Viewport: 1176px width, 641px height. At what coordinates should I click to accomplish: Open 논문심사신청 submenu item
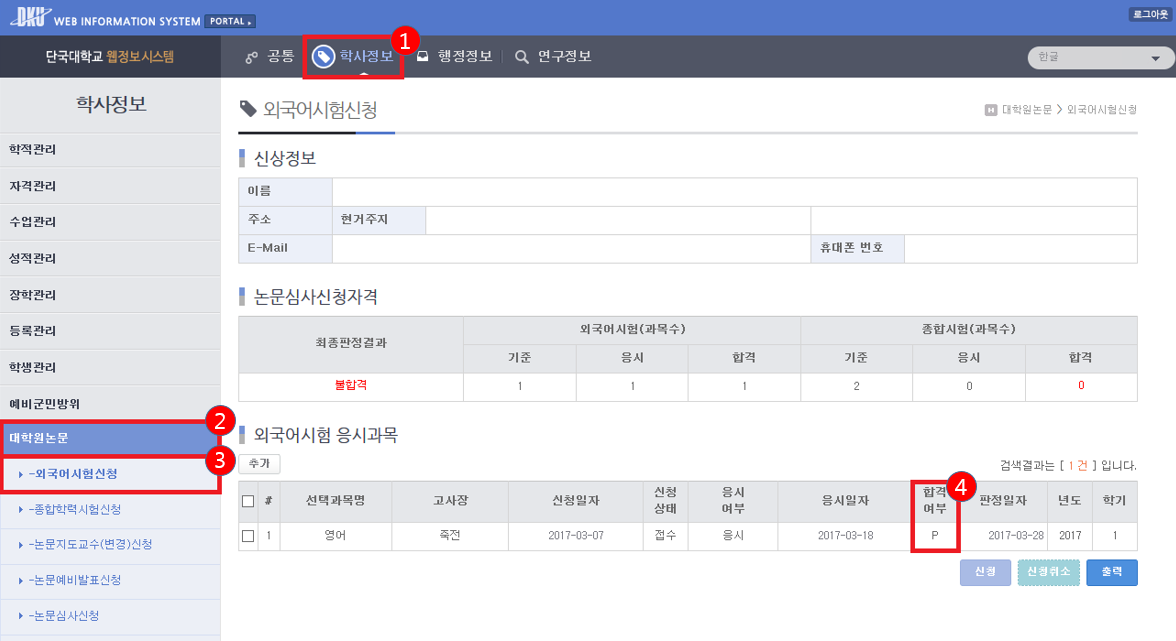click(65, 615)
